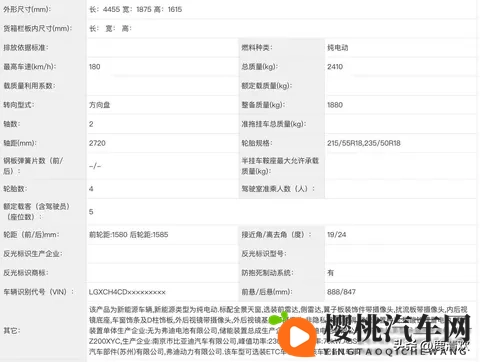The image size is (480, 362).
Task: Click the 准拖挂车总质量(kg) label
Action: pos(274,124)
